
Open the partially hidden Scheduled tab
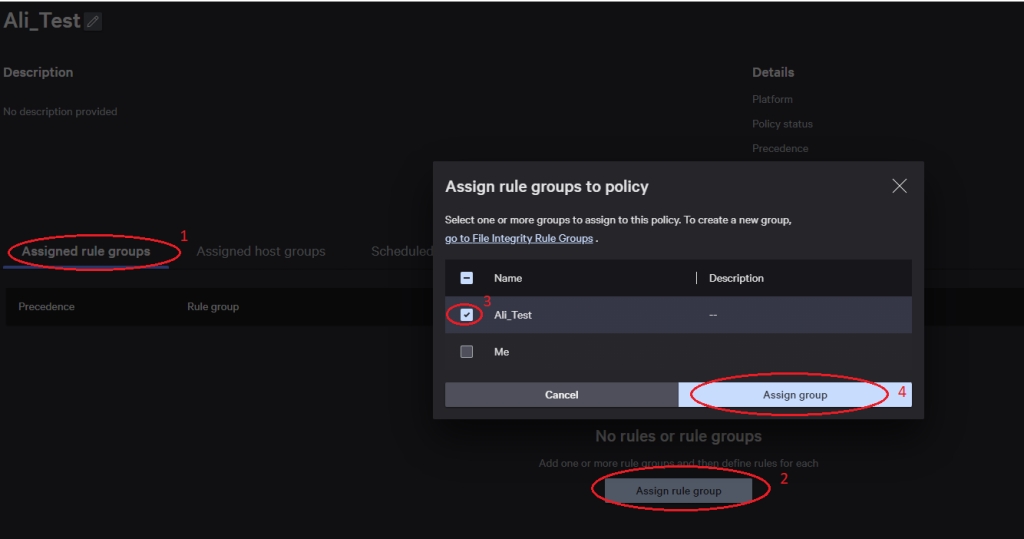(401, 251)
